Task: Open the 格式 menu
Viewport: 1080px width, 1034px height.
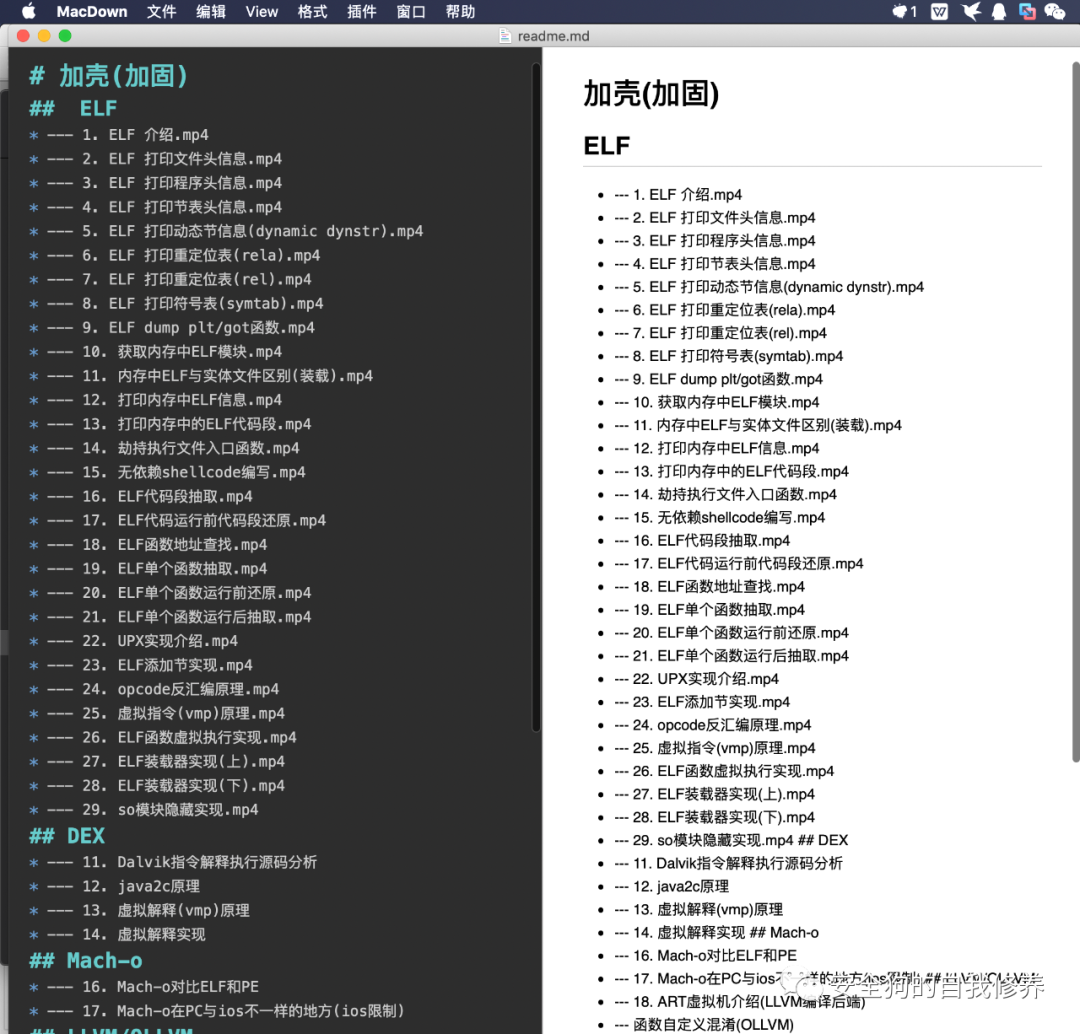Action: (312, 11)
